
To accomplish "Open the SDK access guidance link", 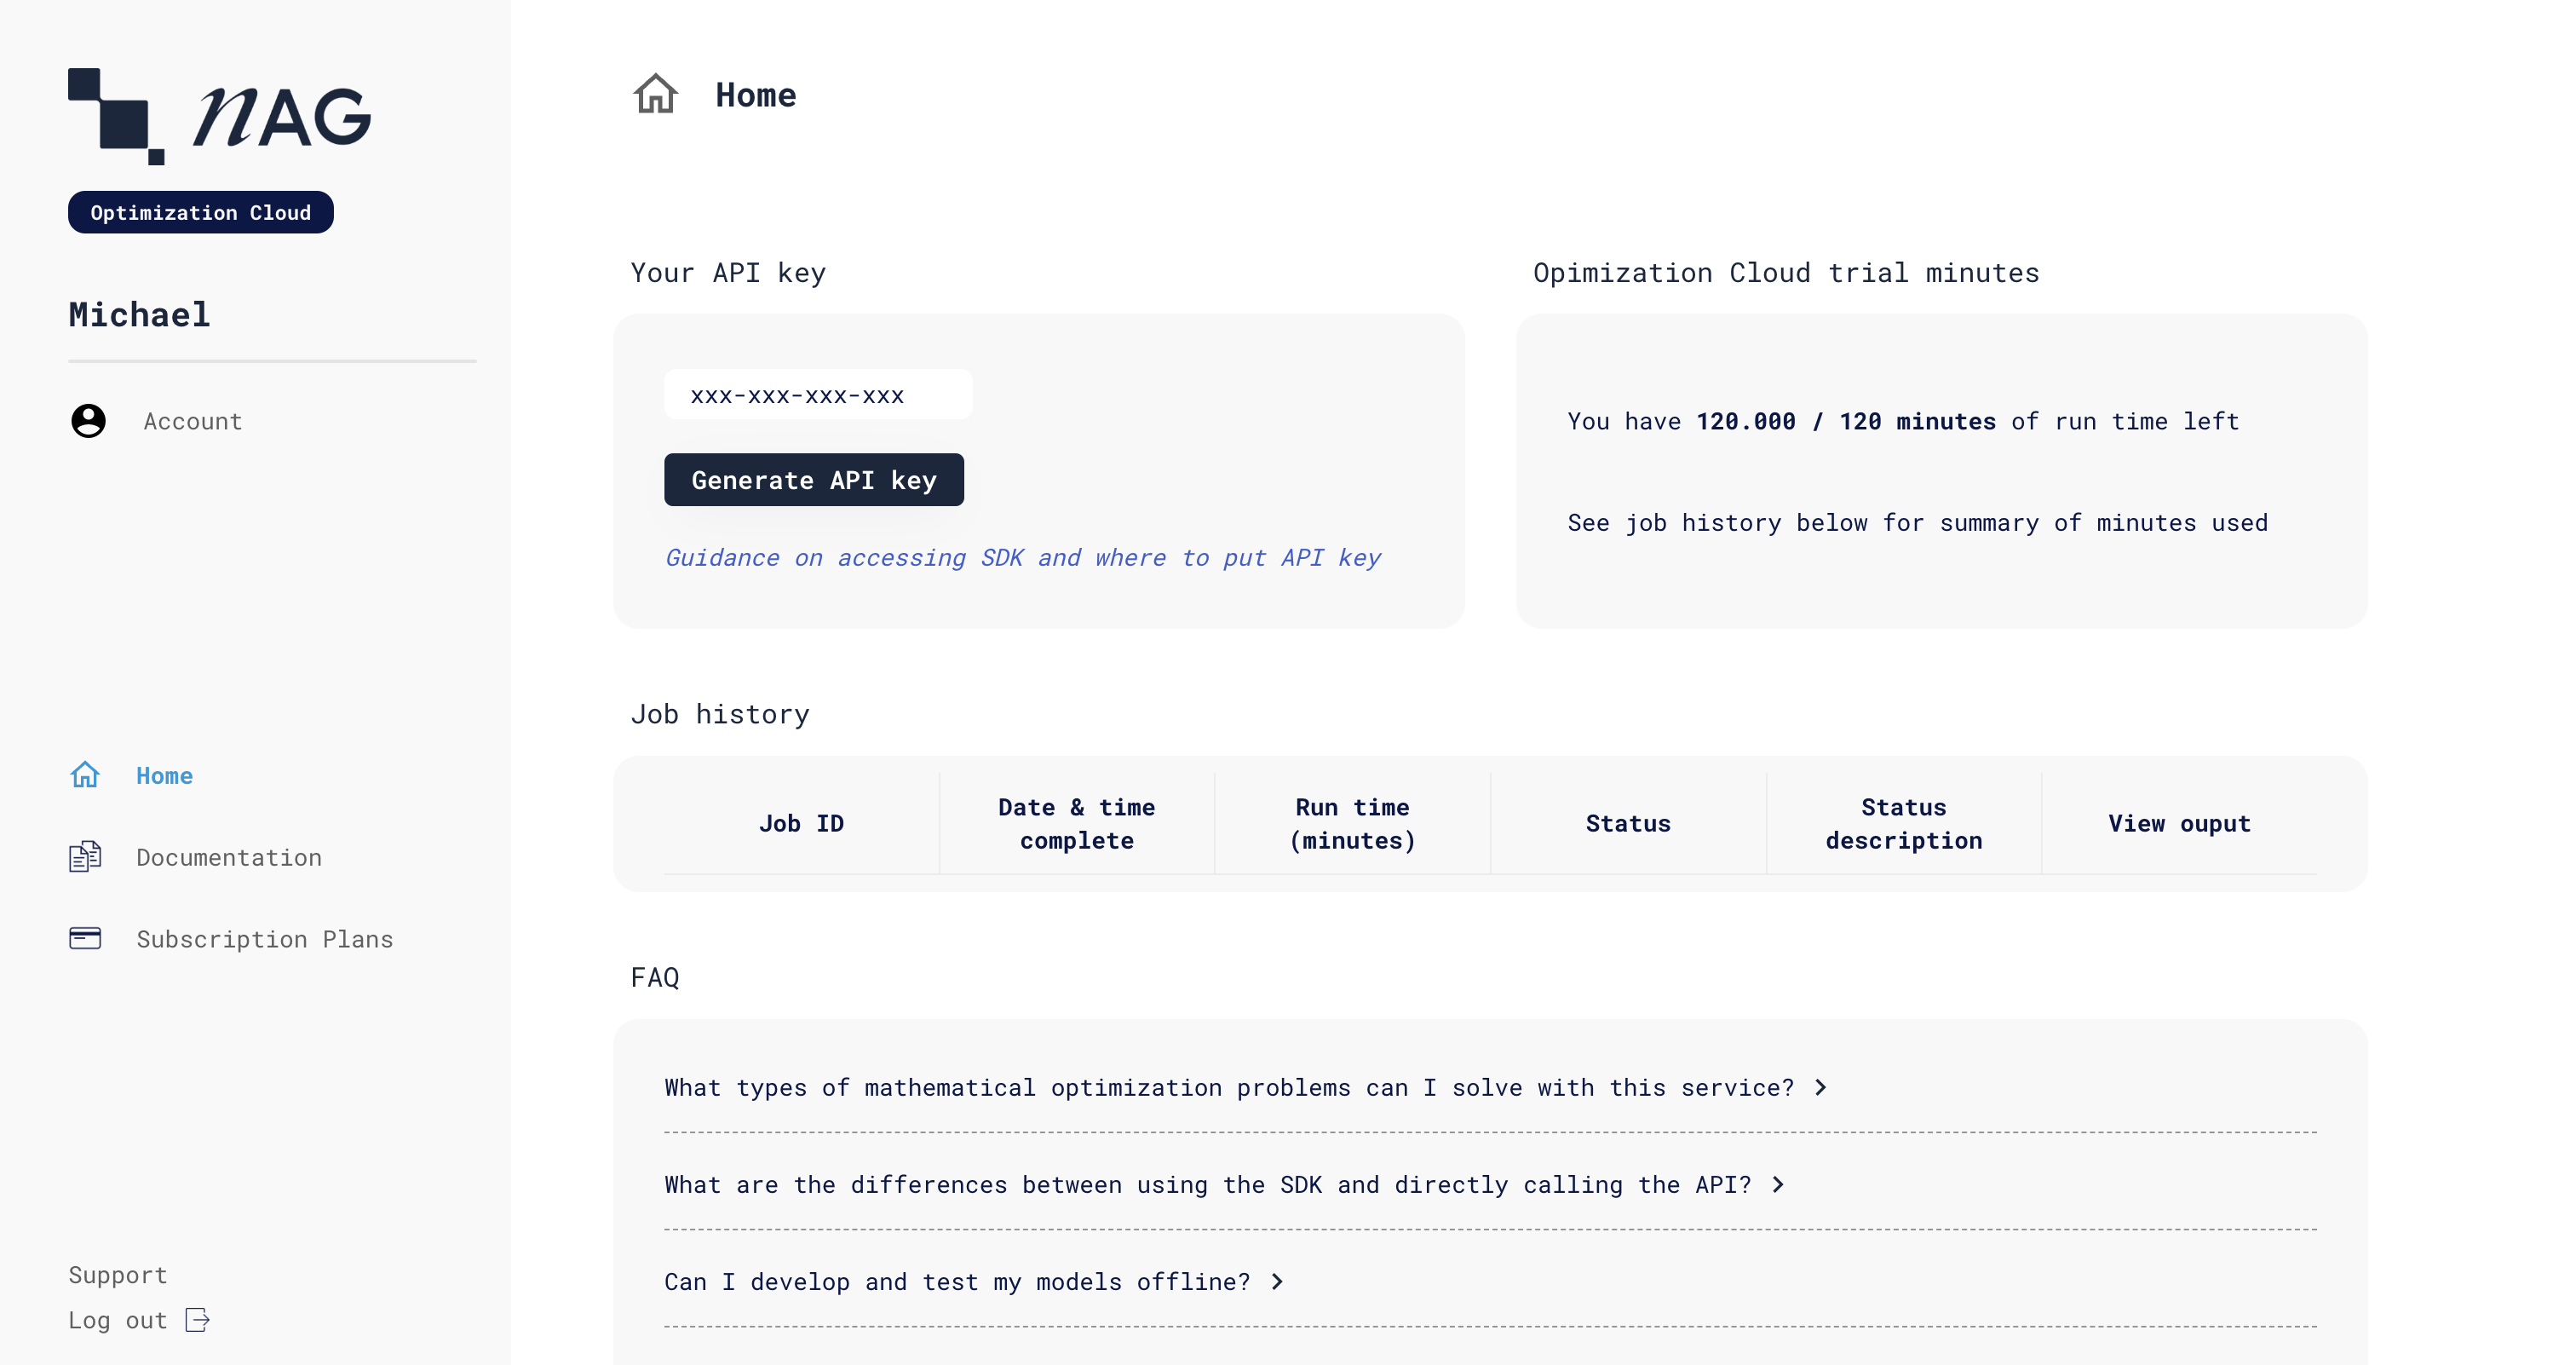I will pyautogui.click(x=1022, y=557).
